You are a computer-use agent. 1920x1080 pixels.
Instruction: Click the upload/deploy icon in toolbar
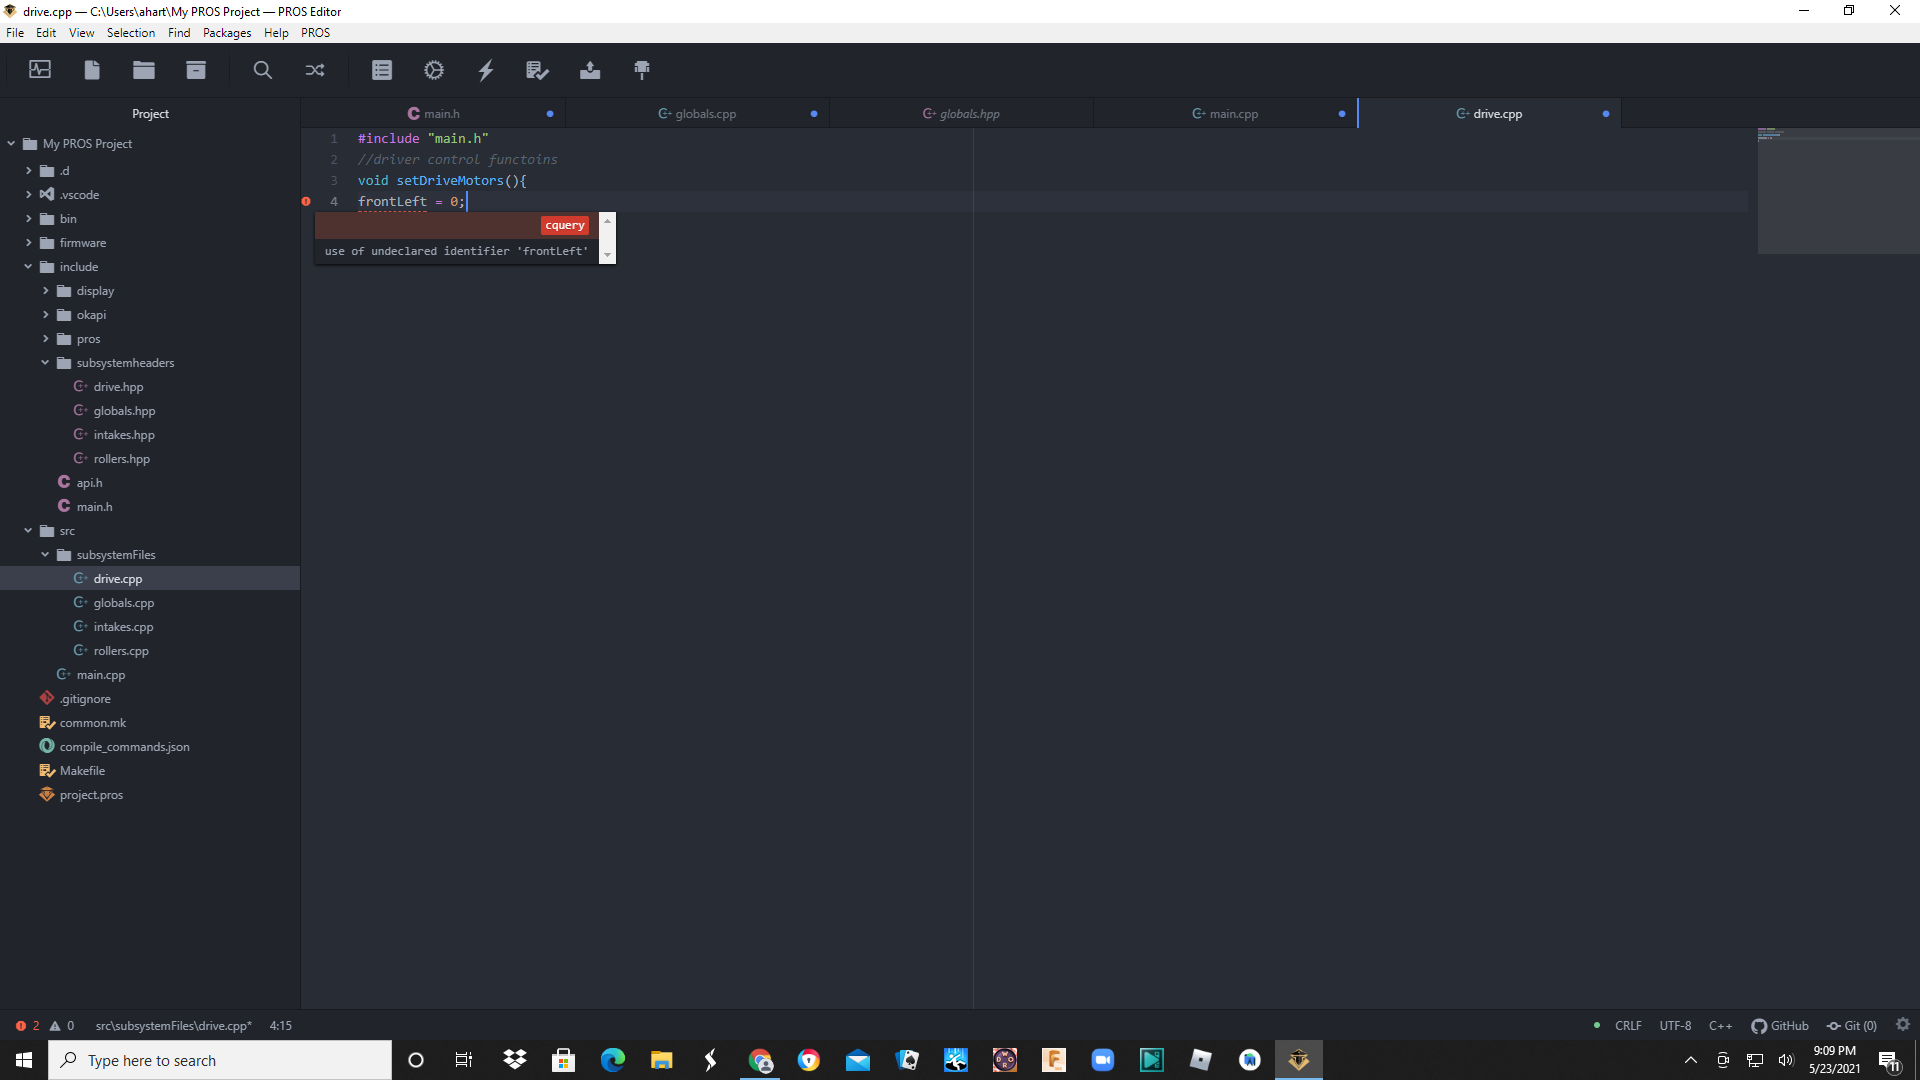pyautogui.click(x=589, y=70)
